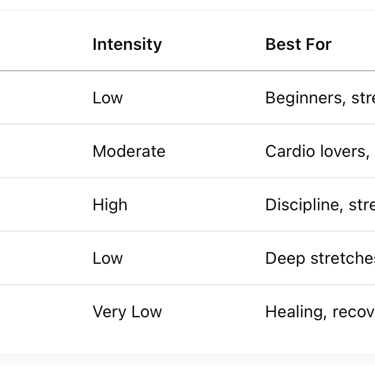Select the Very Low intensity cell
This screenshot has height=366, width=375.
tap(127, 312)
